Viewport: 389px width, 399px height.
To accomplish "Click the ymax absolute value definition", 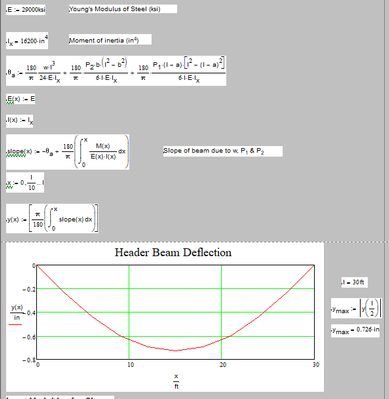I will coord(356,308).
